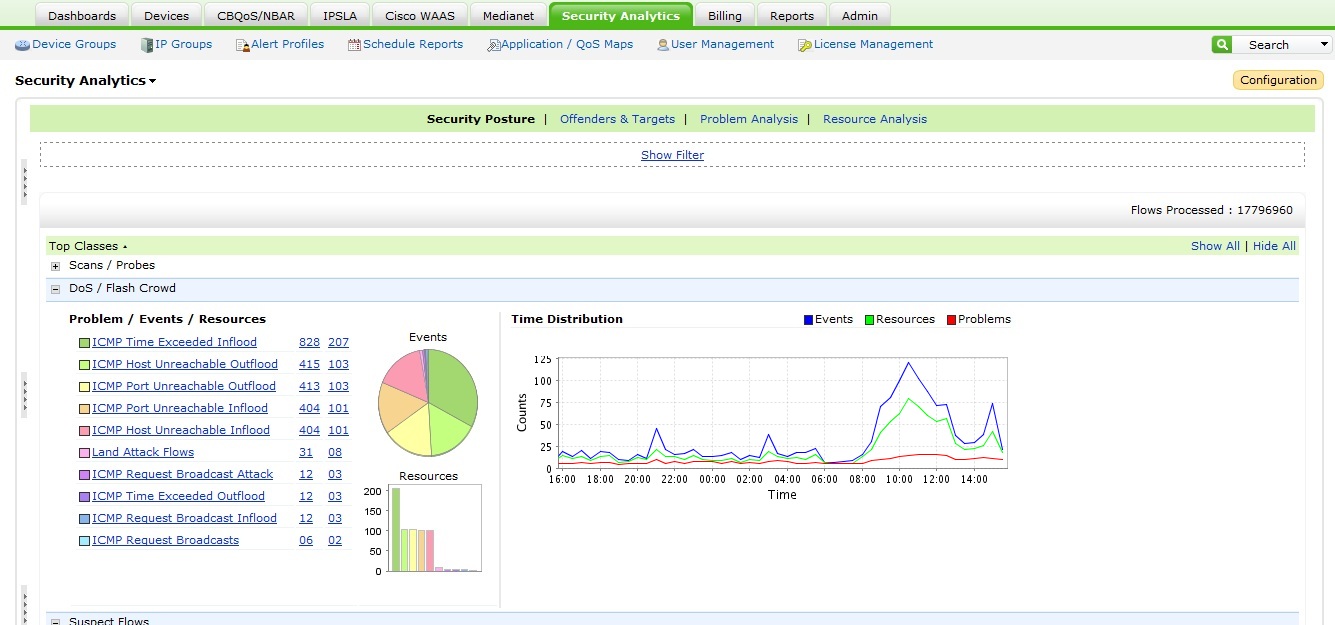Click the green search magnifier icon

click(1221, 45)
